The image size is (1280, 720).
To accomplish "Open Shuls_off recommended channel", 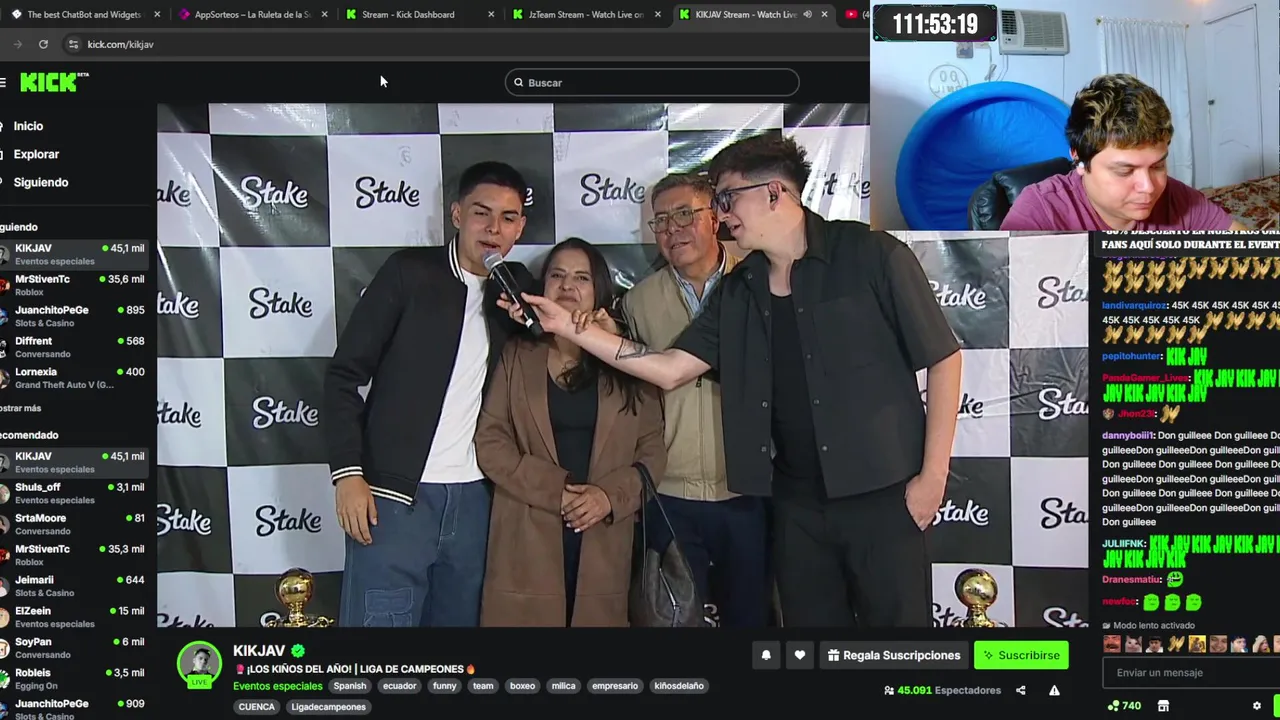I will (x=75, y=493).
